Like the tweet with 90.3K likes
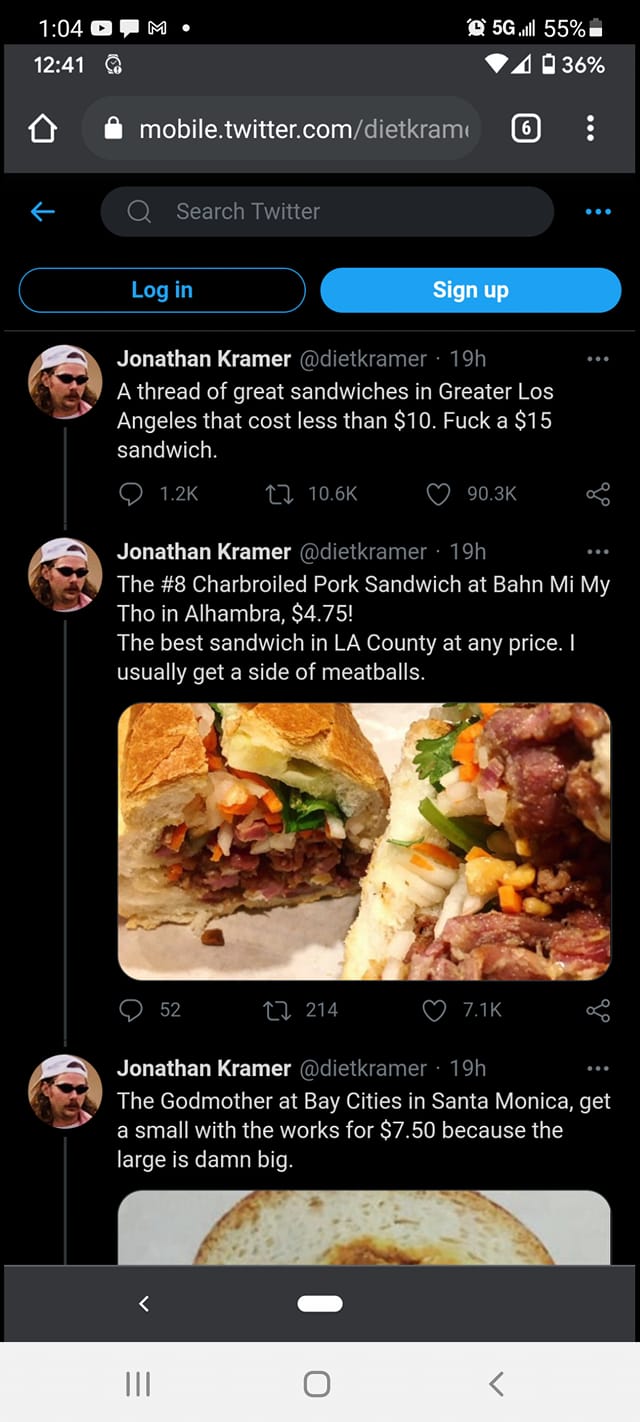 [x=438, y=494]
